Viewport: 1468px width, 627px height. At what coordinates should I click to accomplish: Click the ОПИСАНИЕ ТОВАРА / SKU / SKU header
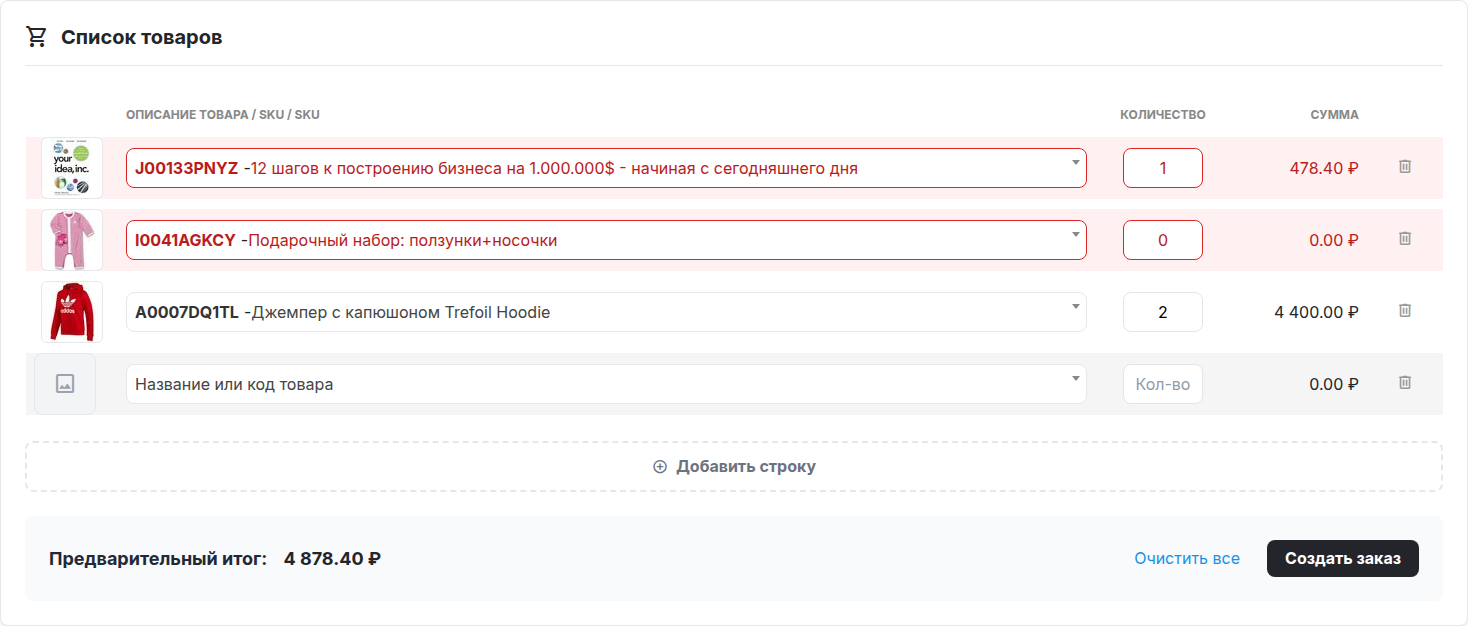(223, 115)
